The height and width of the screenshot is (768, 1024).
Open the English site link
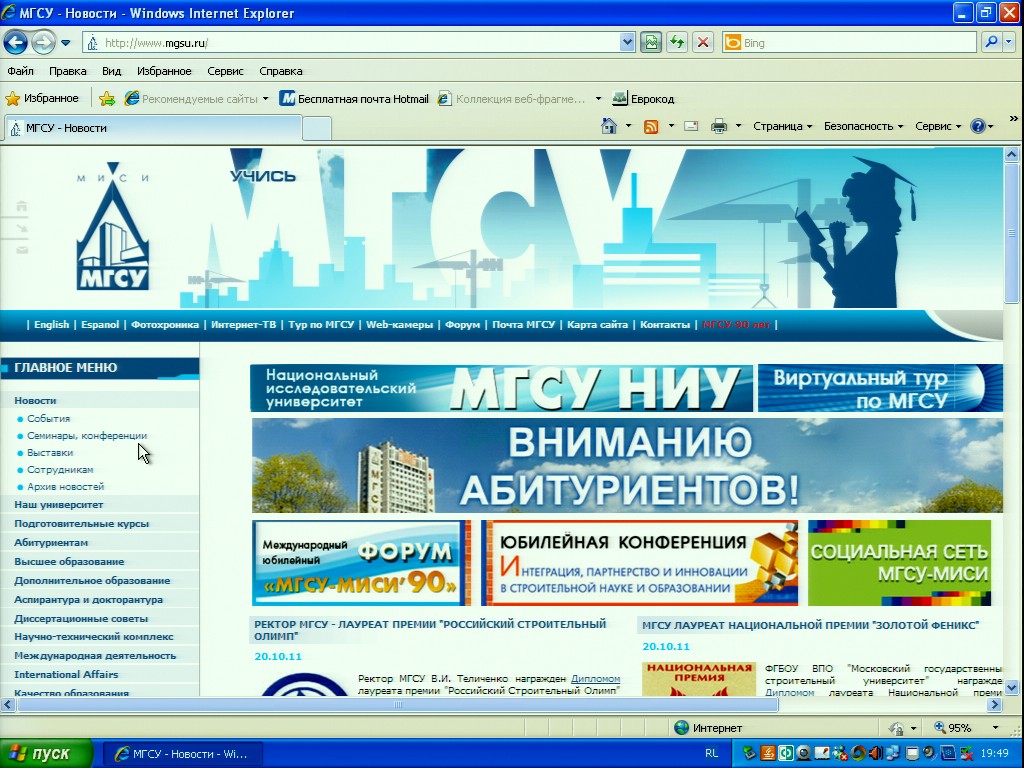pos(52,325)
